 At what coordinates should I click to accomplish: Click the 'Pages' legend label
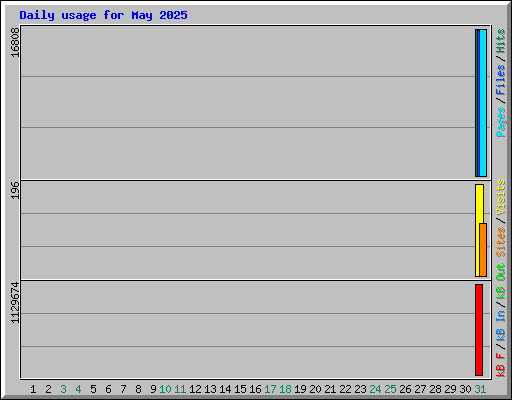(x=501, y=122)
